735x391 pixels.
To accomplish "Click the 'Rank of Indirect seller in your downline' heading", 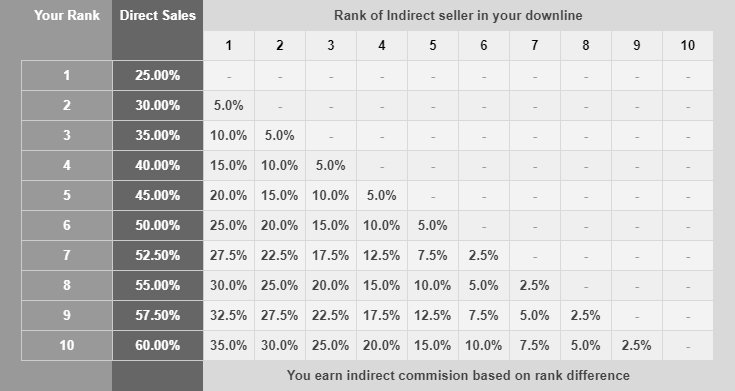I will (458, 15).
